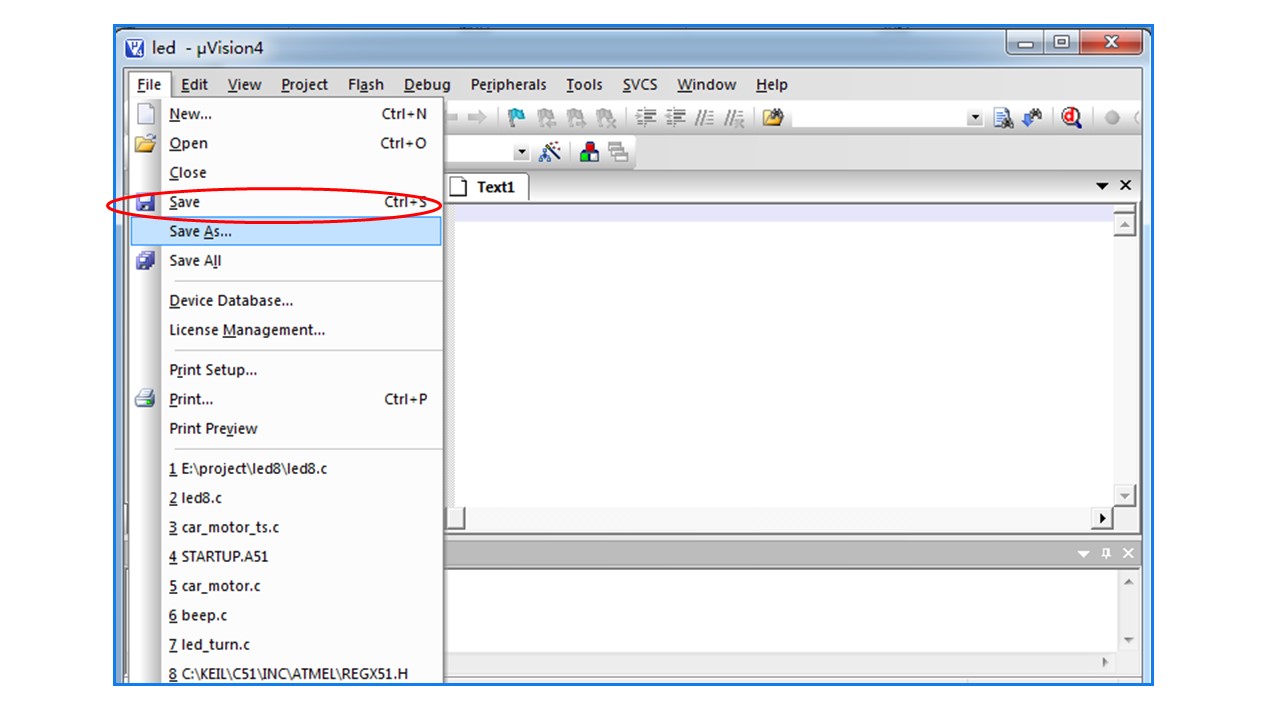Pin the bottom output panel
Image resolution: width=1280 pixels, height=720 pixels.
[1106, 553]
